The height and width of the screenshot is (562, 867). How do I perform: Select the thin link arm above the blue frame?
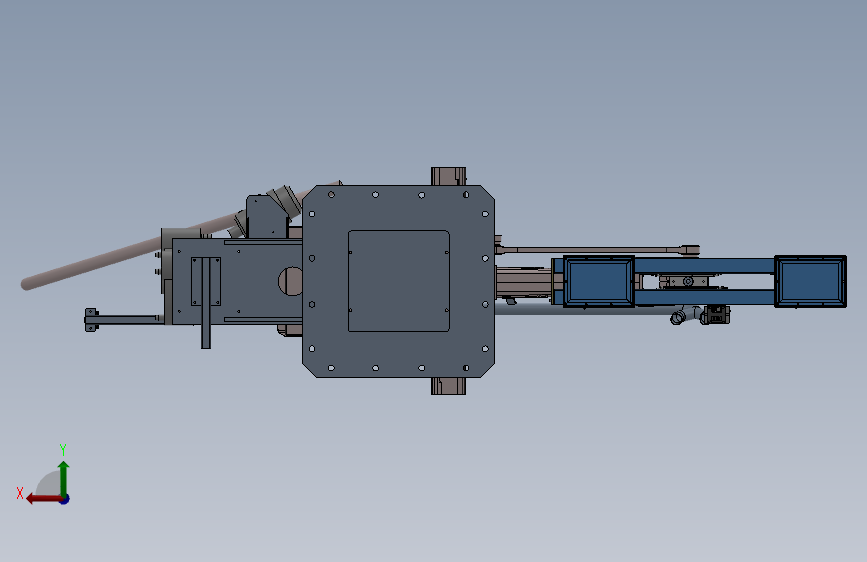597,250
